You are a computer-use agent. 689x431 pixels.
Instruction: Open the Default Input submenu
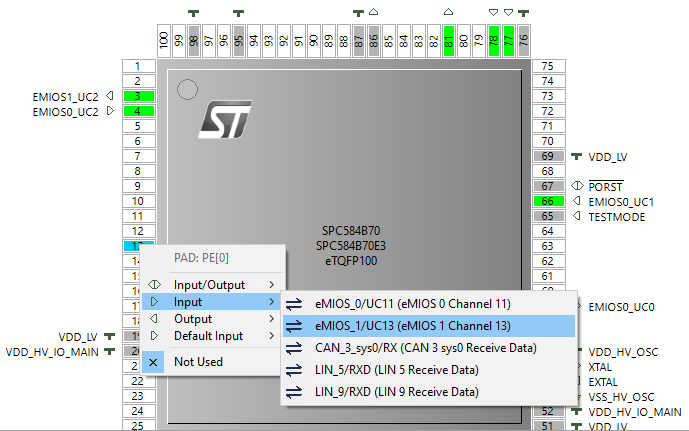click(x=212, y=336)
